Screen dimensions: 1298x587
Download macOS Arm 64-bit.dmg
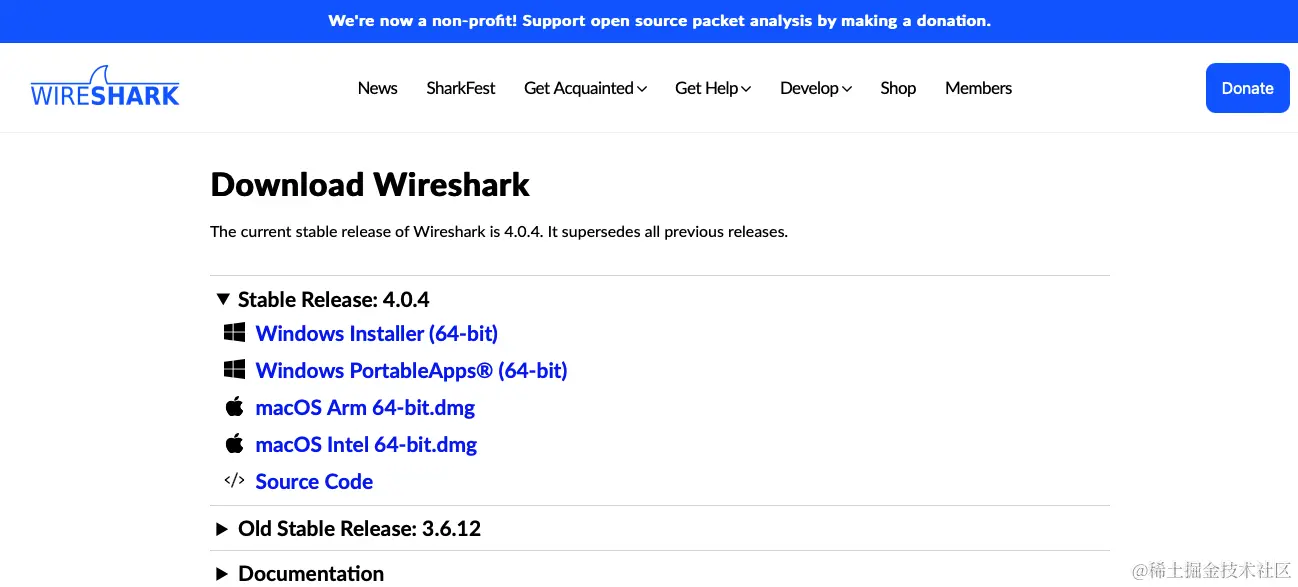click(365, 407)
